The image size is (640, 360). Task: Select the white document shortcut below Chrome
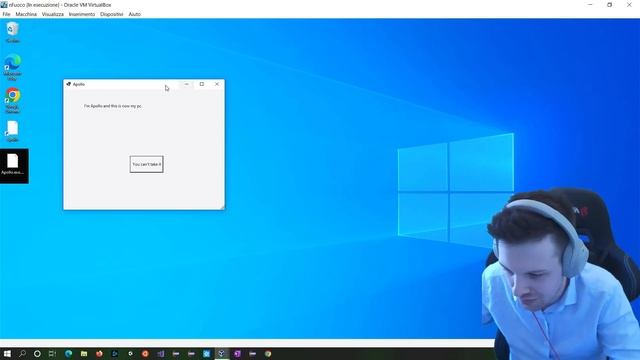(13, 131)
